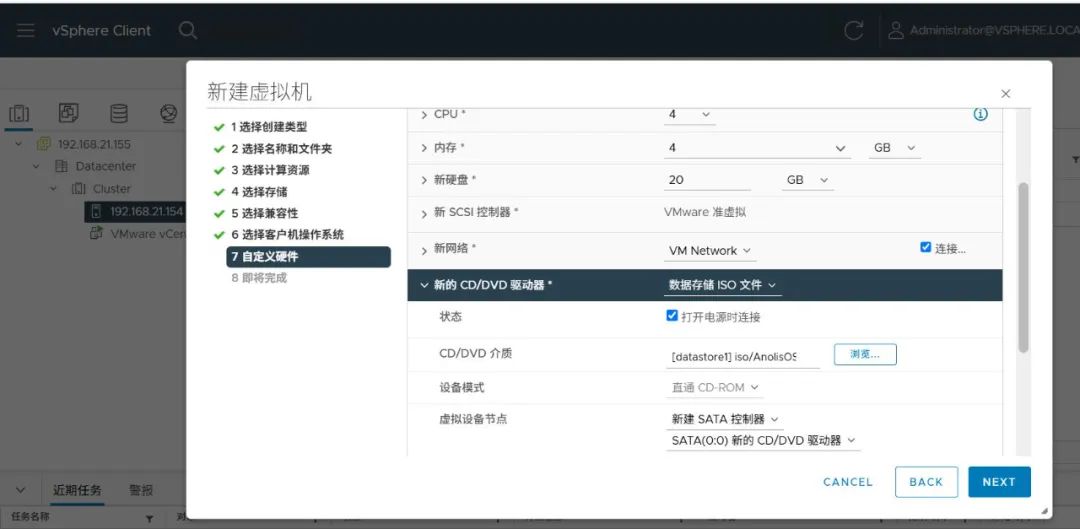
Task: Open the 数据存储 ISO 文件 dropdown
Action: point(723,285)
